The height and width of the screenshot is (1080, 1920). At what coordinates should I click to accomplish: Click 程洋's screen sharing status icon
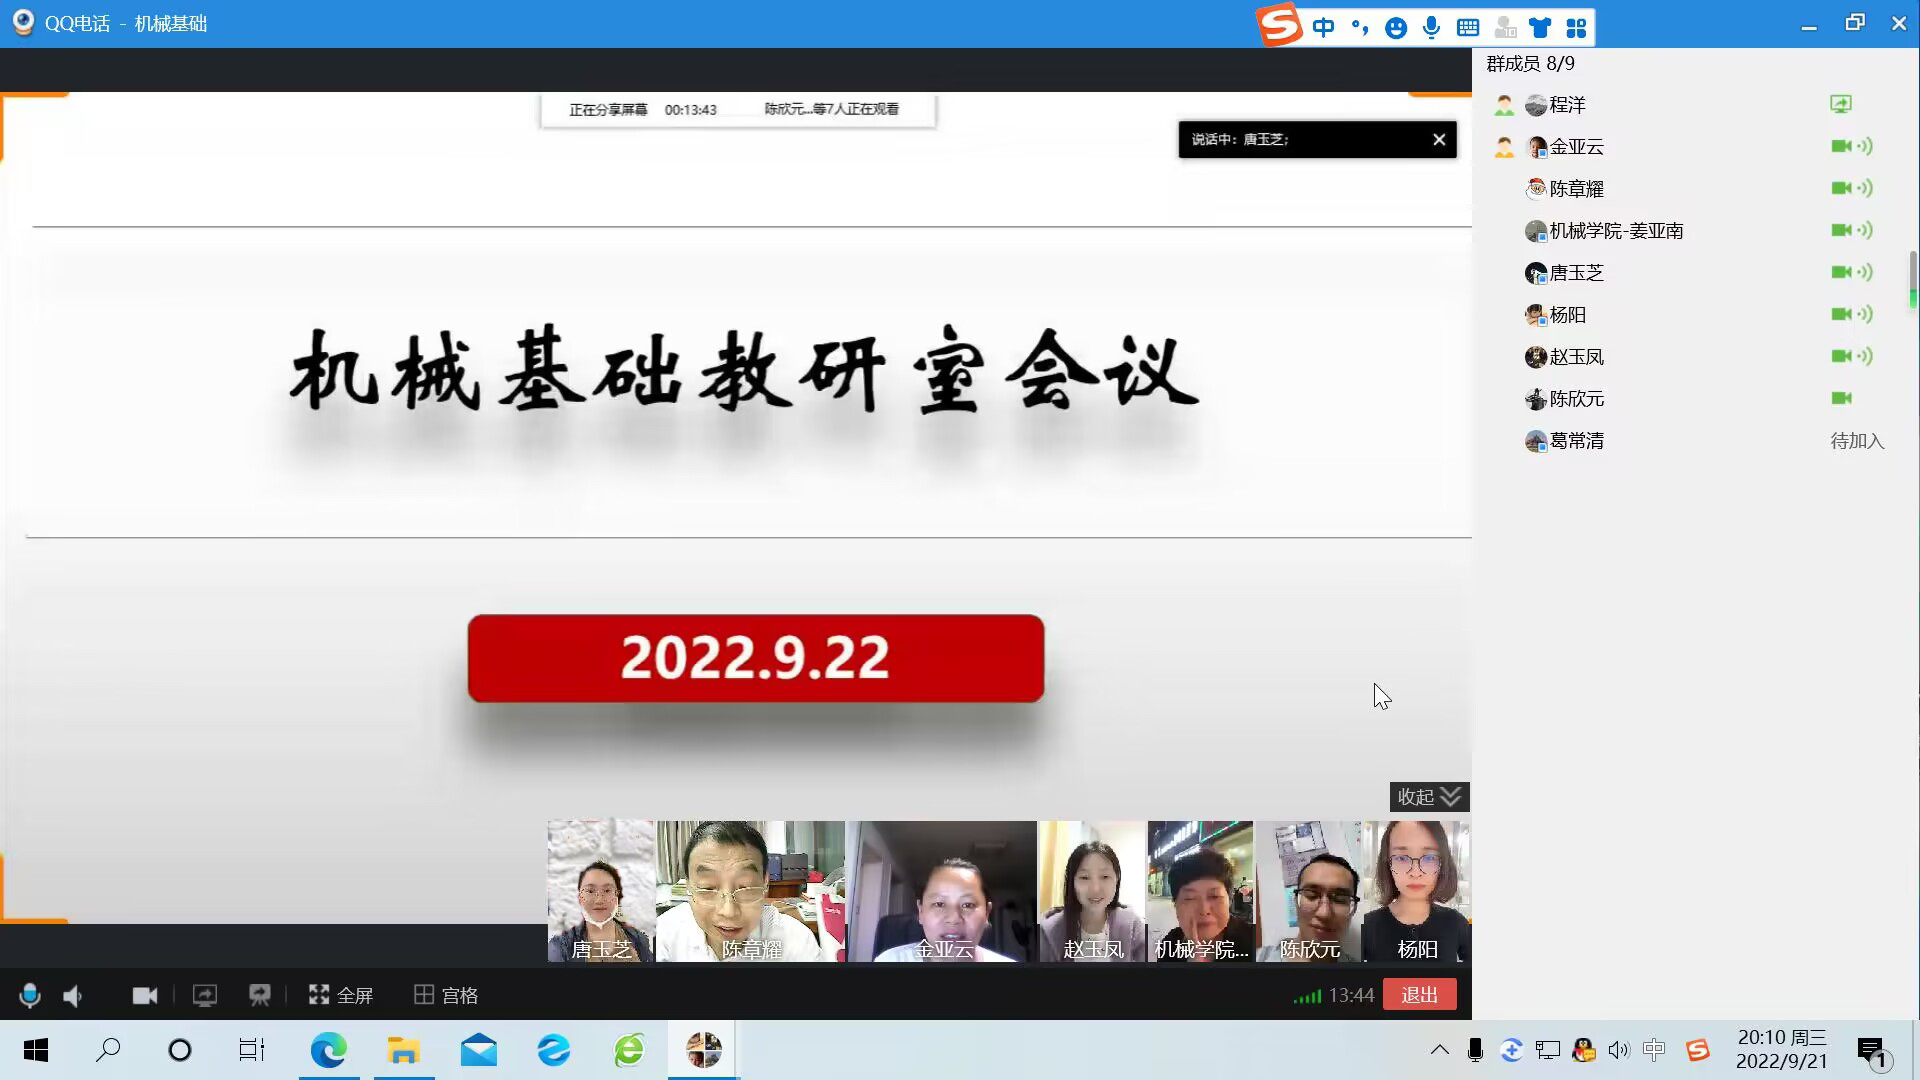[1841, 104]
